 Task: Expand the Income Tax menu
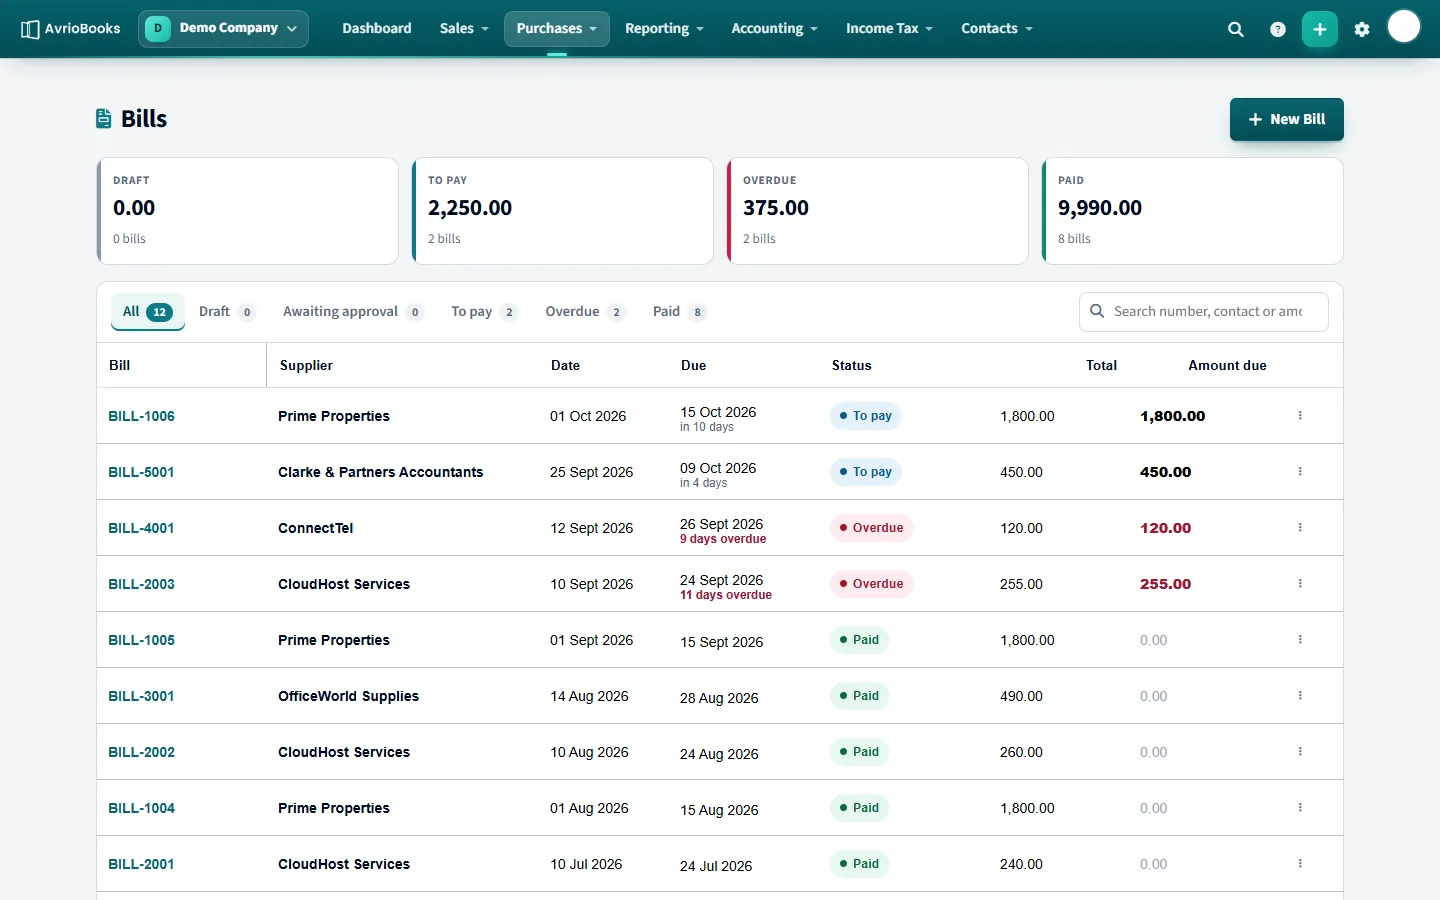pyautogui.click(x=889, y=29)
